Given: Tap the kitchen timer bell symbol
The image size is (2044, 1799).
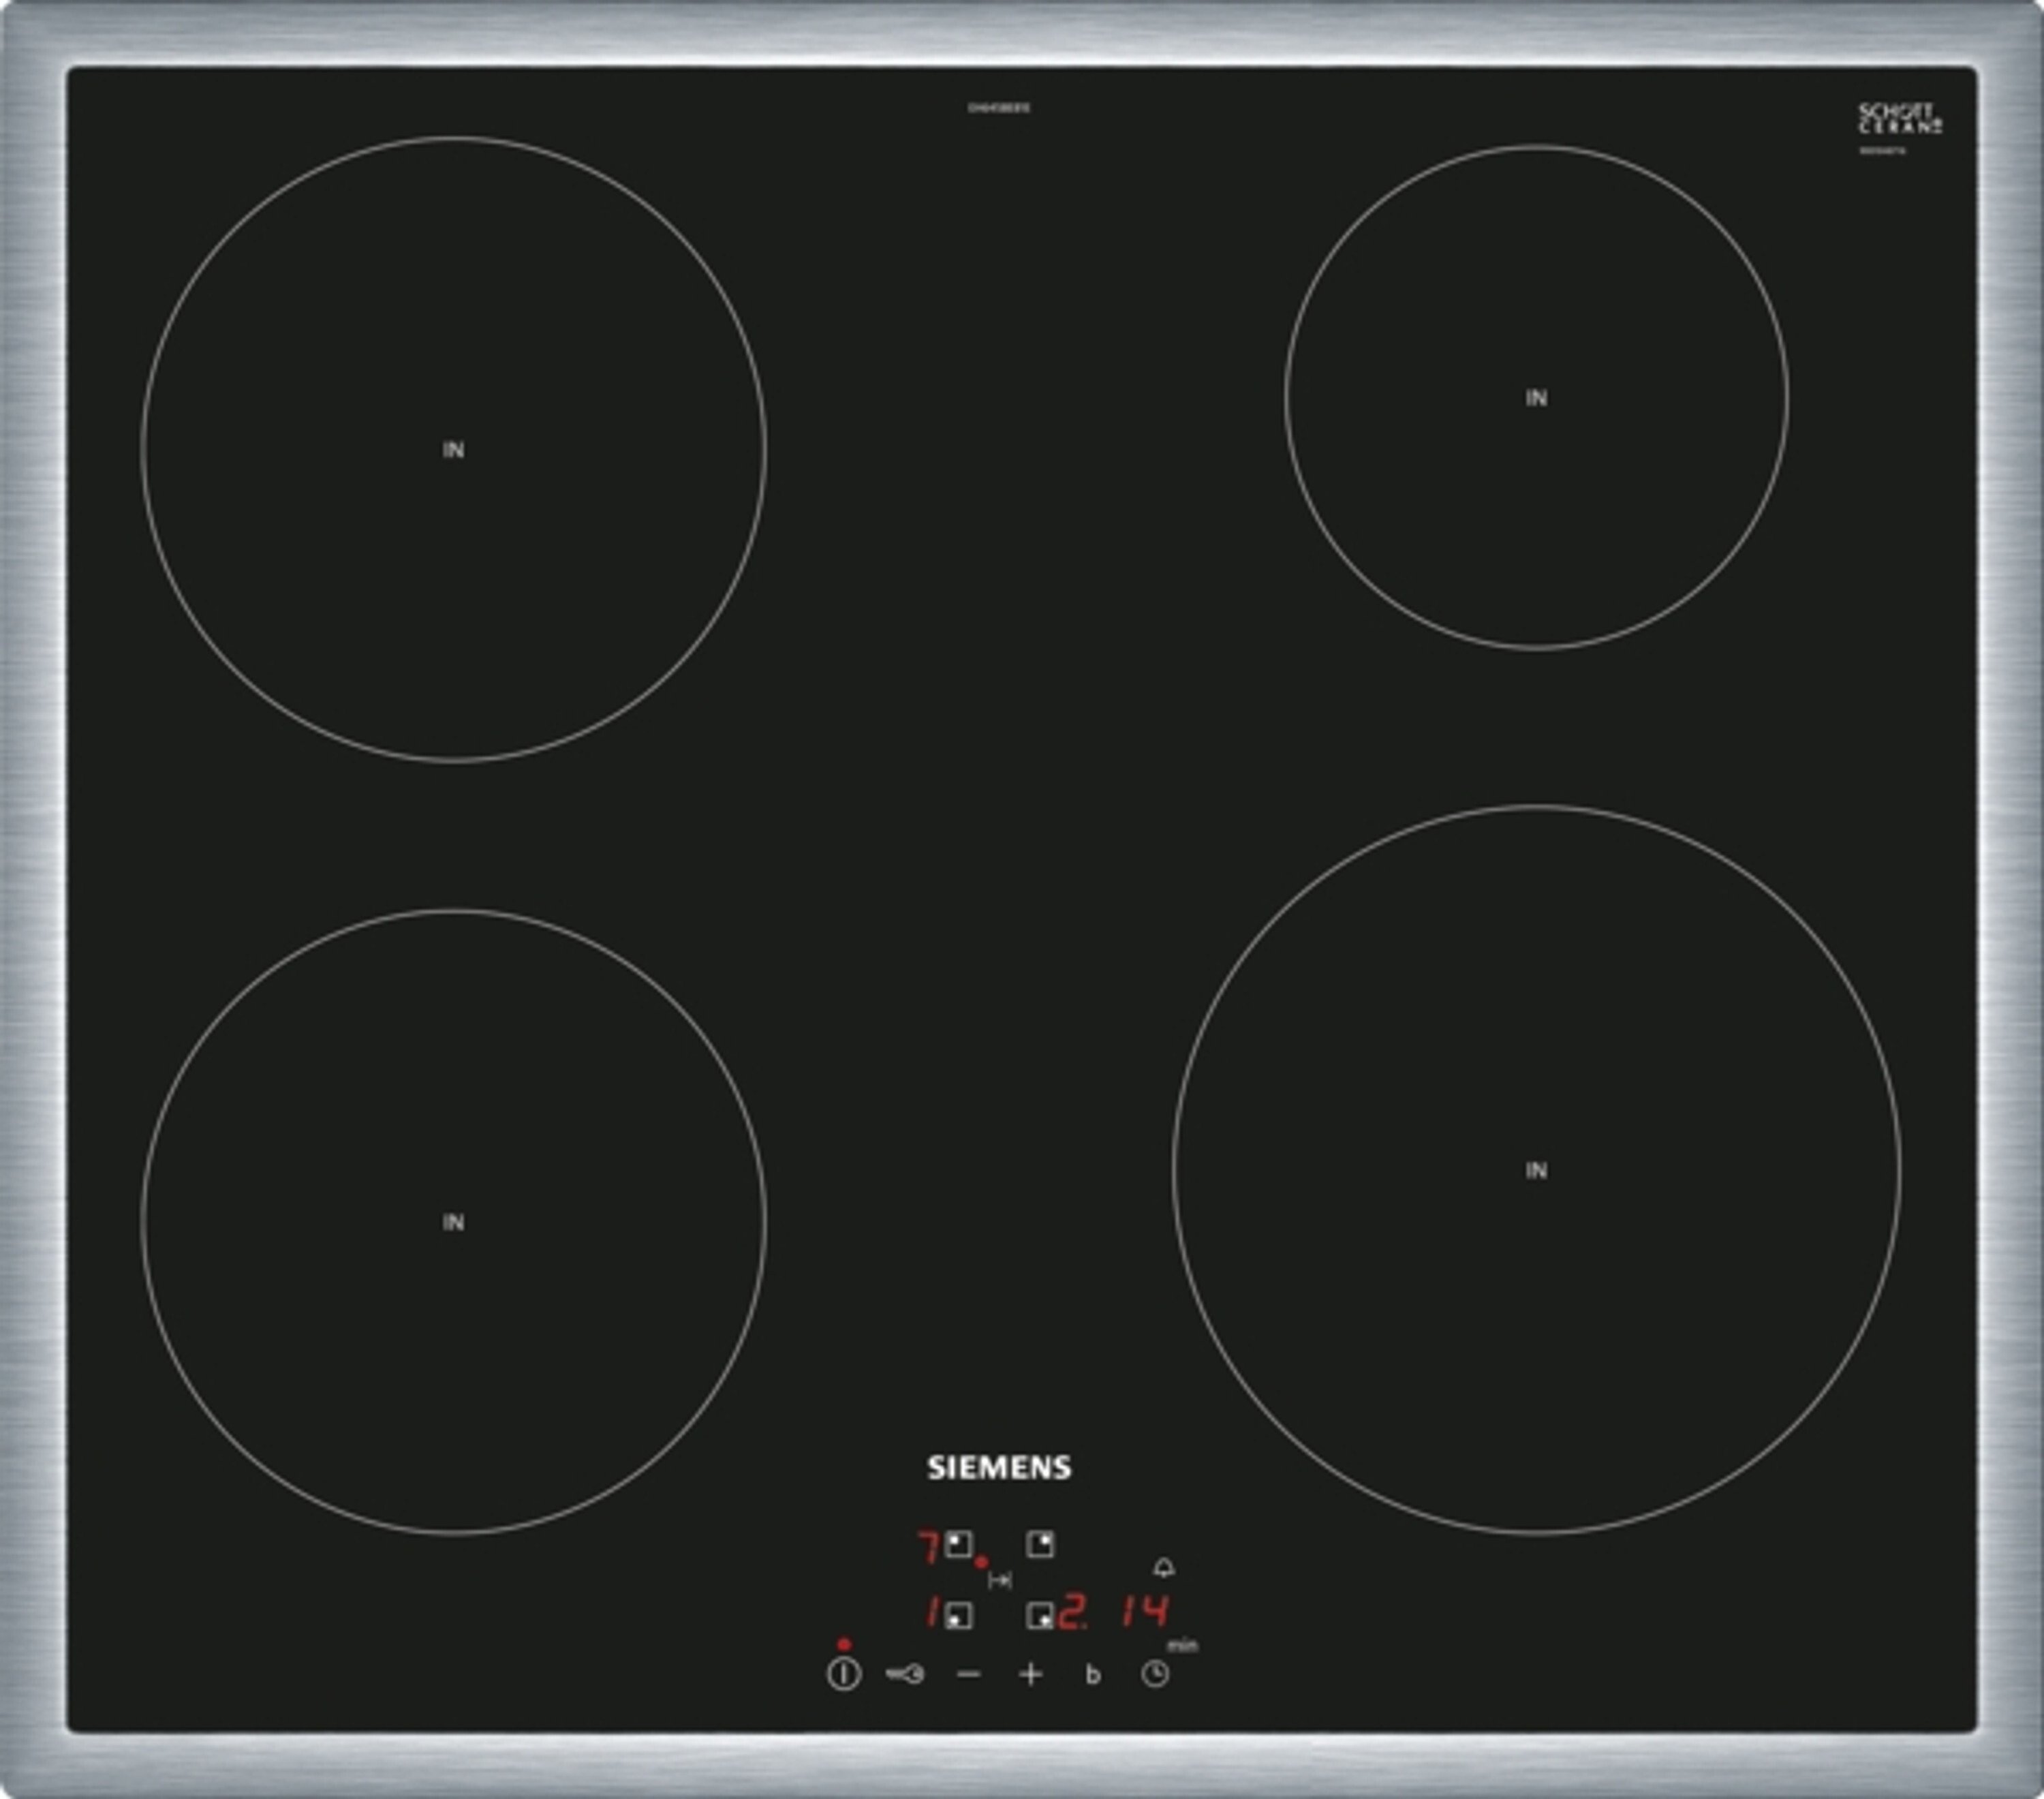Looking at the screenshot, I should point(1163,1567).
